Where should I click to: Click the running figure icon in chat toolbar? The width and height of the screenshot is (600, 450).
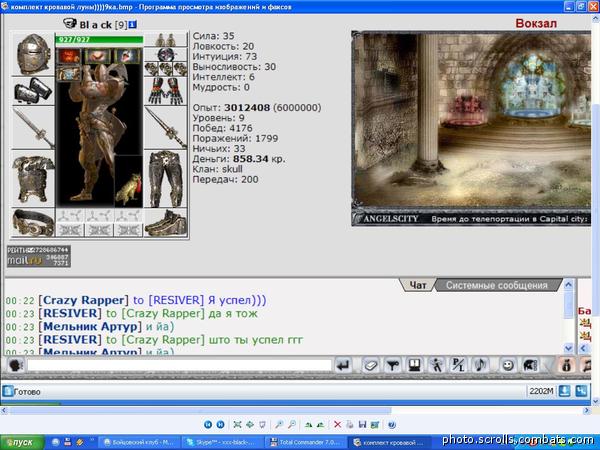[x=437, y=365]
